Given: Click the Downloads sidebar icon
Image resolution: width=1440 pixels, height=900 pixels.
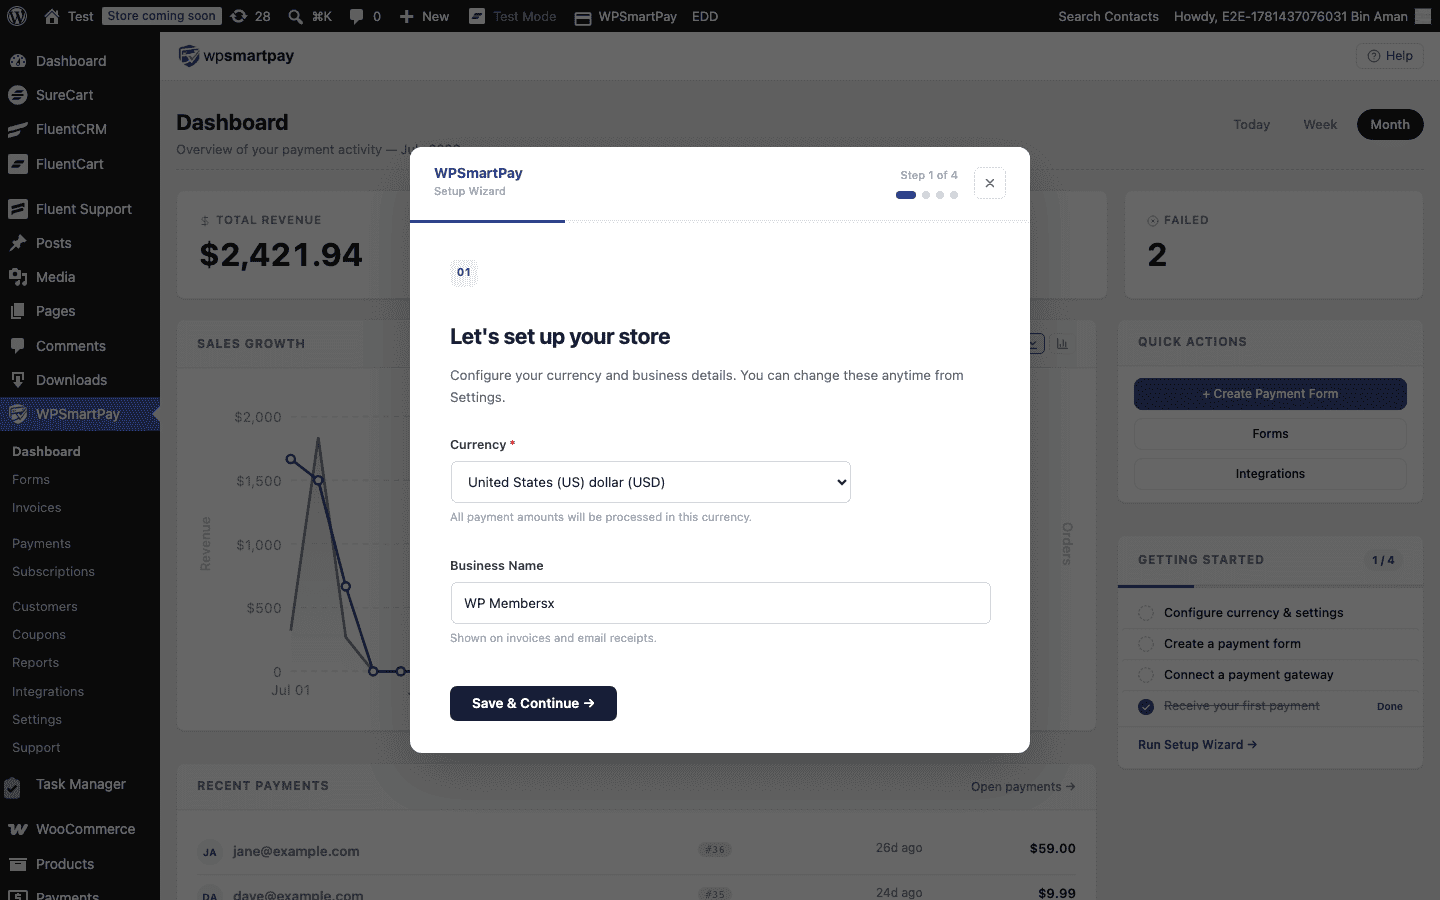Looking at the screenshot, I should click(17, 380).
